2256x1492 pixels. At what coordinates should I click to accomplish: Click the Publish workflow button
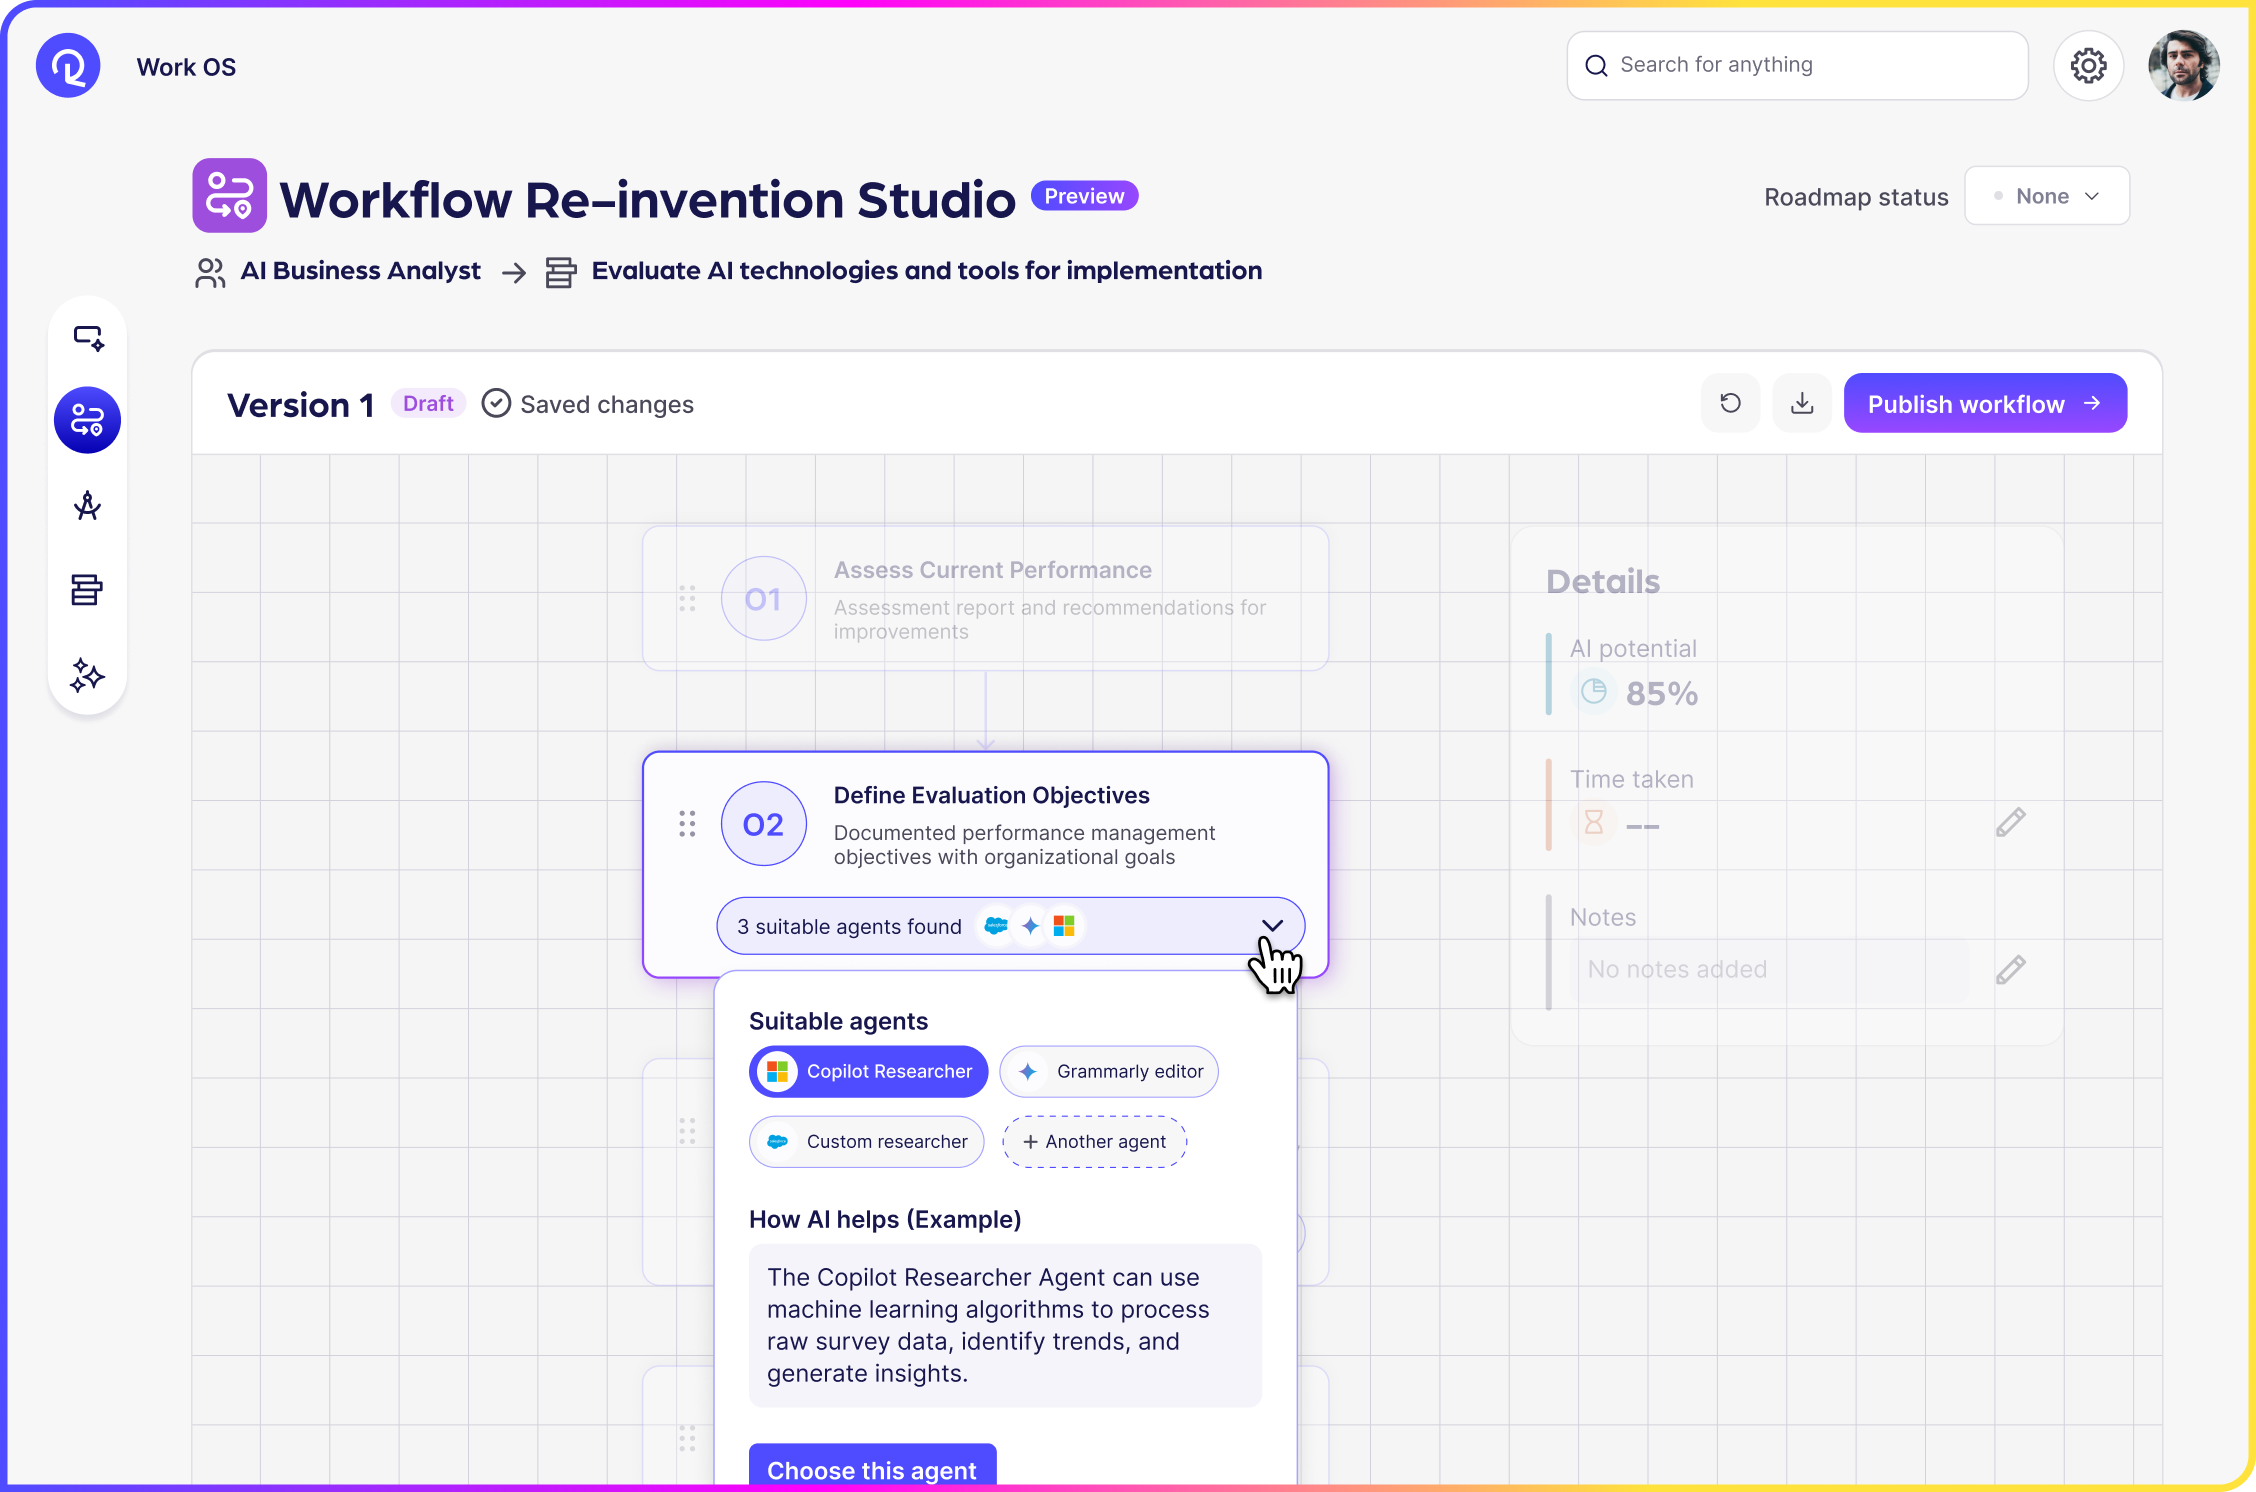pyautogui.click(x=1984, y=403)
